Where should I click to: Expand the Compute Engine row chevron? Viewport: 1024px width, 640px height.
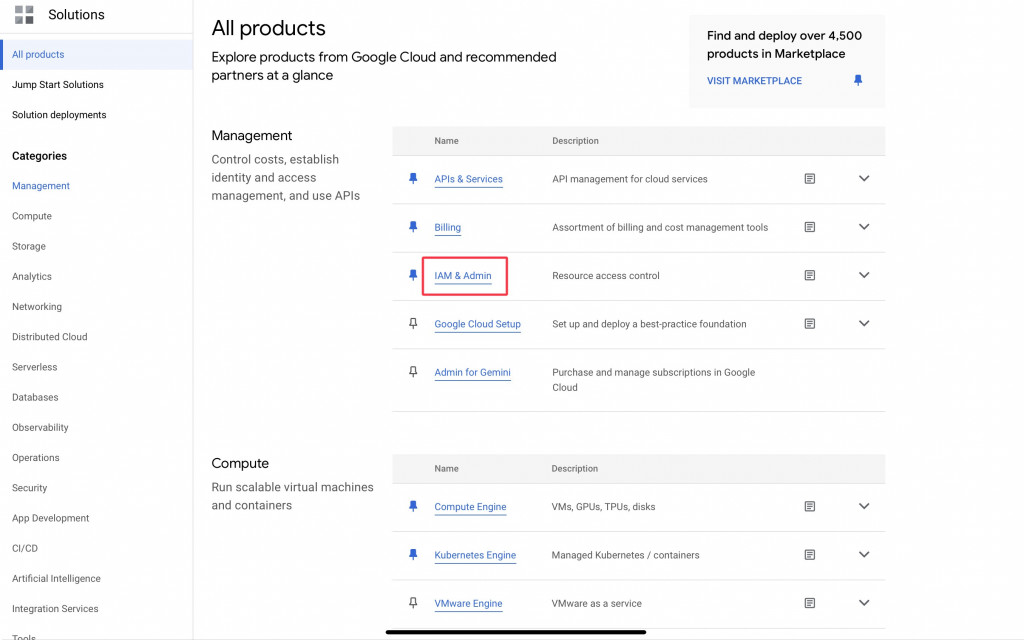point(864,507)
